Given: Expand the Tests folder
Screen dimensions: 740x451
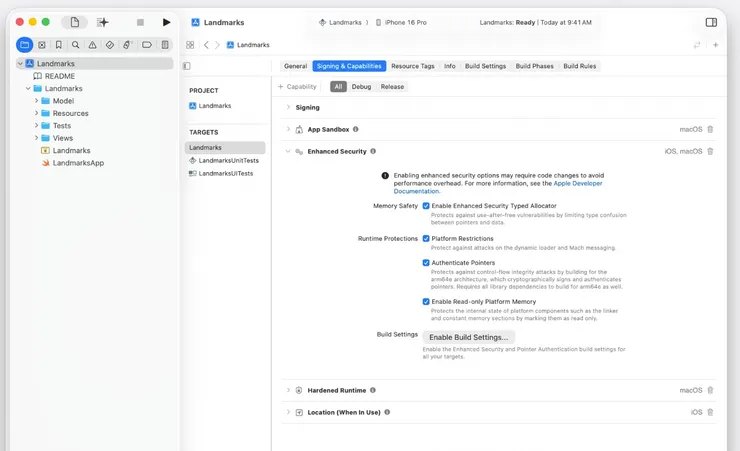Looking at the screenshot, I should (36, 125).
